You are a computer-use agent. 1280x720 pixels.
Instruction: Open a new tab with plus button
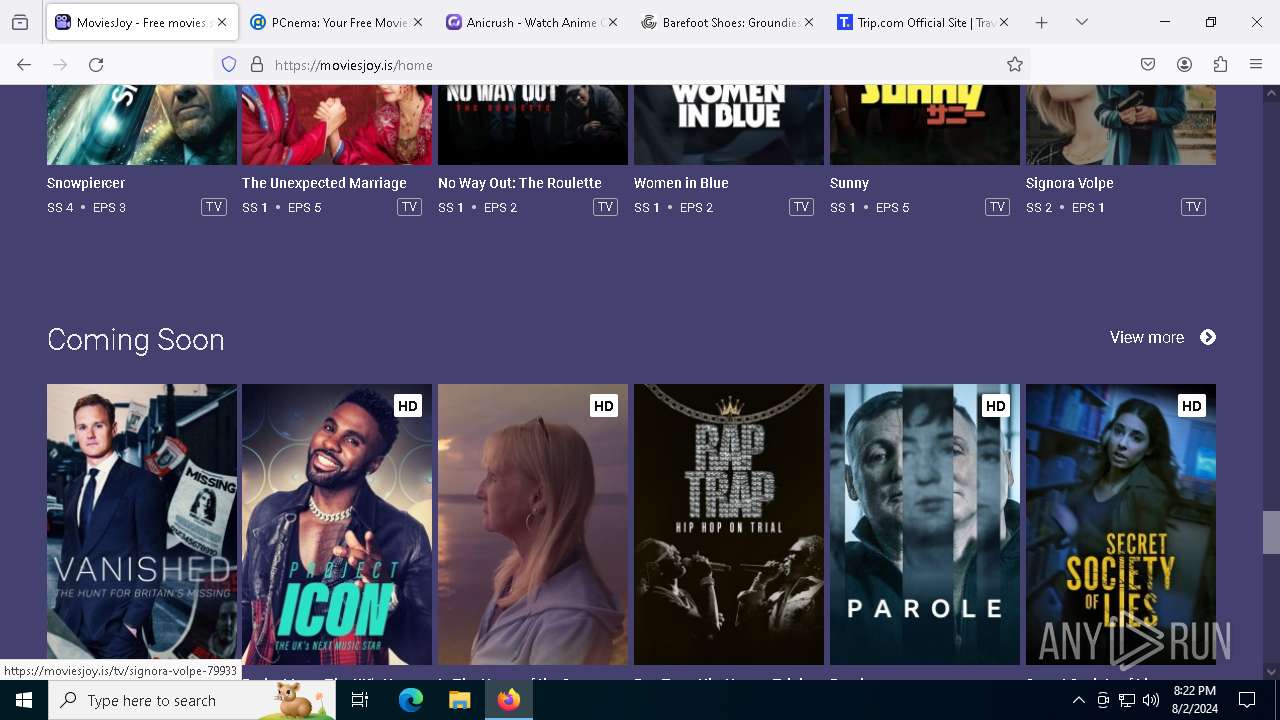pyautogui.click(x=1041, y=22)
